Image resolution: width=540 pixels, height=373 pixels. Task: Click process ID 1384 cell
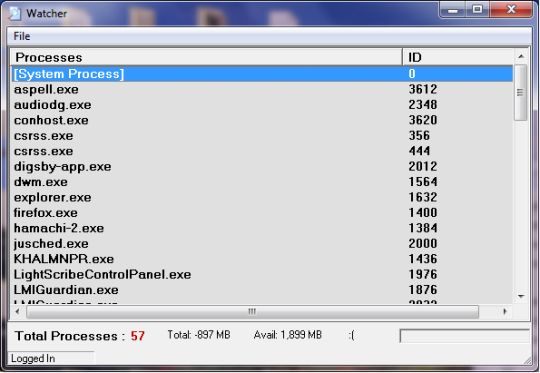point(423,228)
